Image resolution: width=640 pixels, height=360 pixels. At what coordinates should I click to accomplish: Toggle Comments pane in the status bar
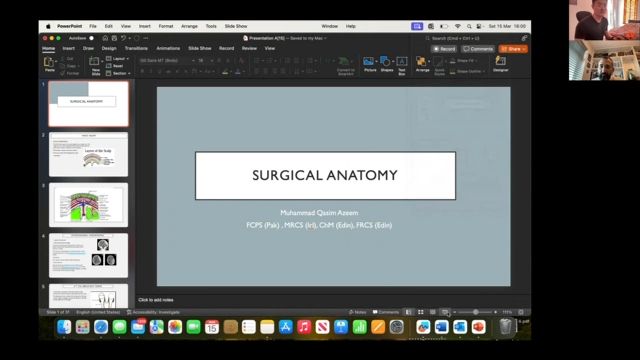pos(386,312)
